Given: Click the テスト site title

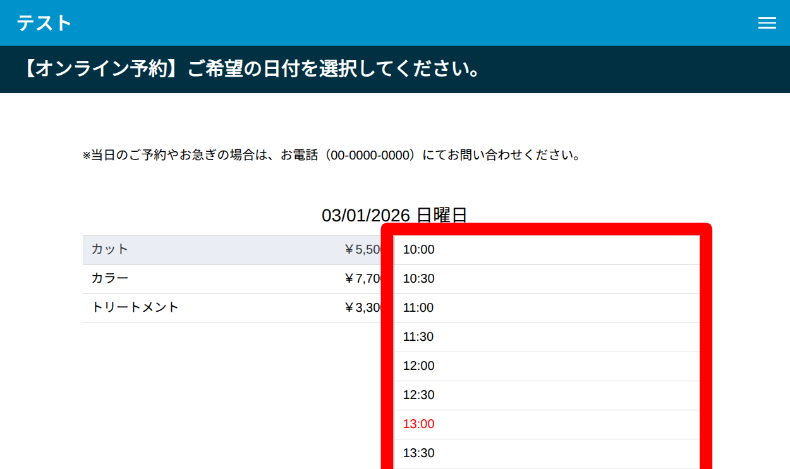Looking at the screenshot, I should tap(44, 23).
